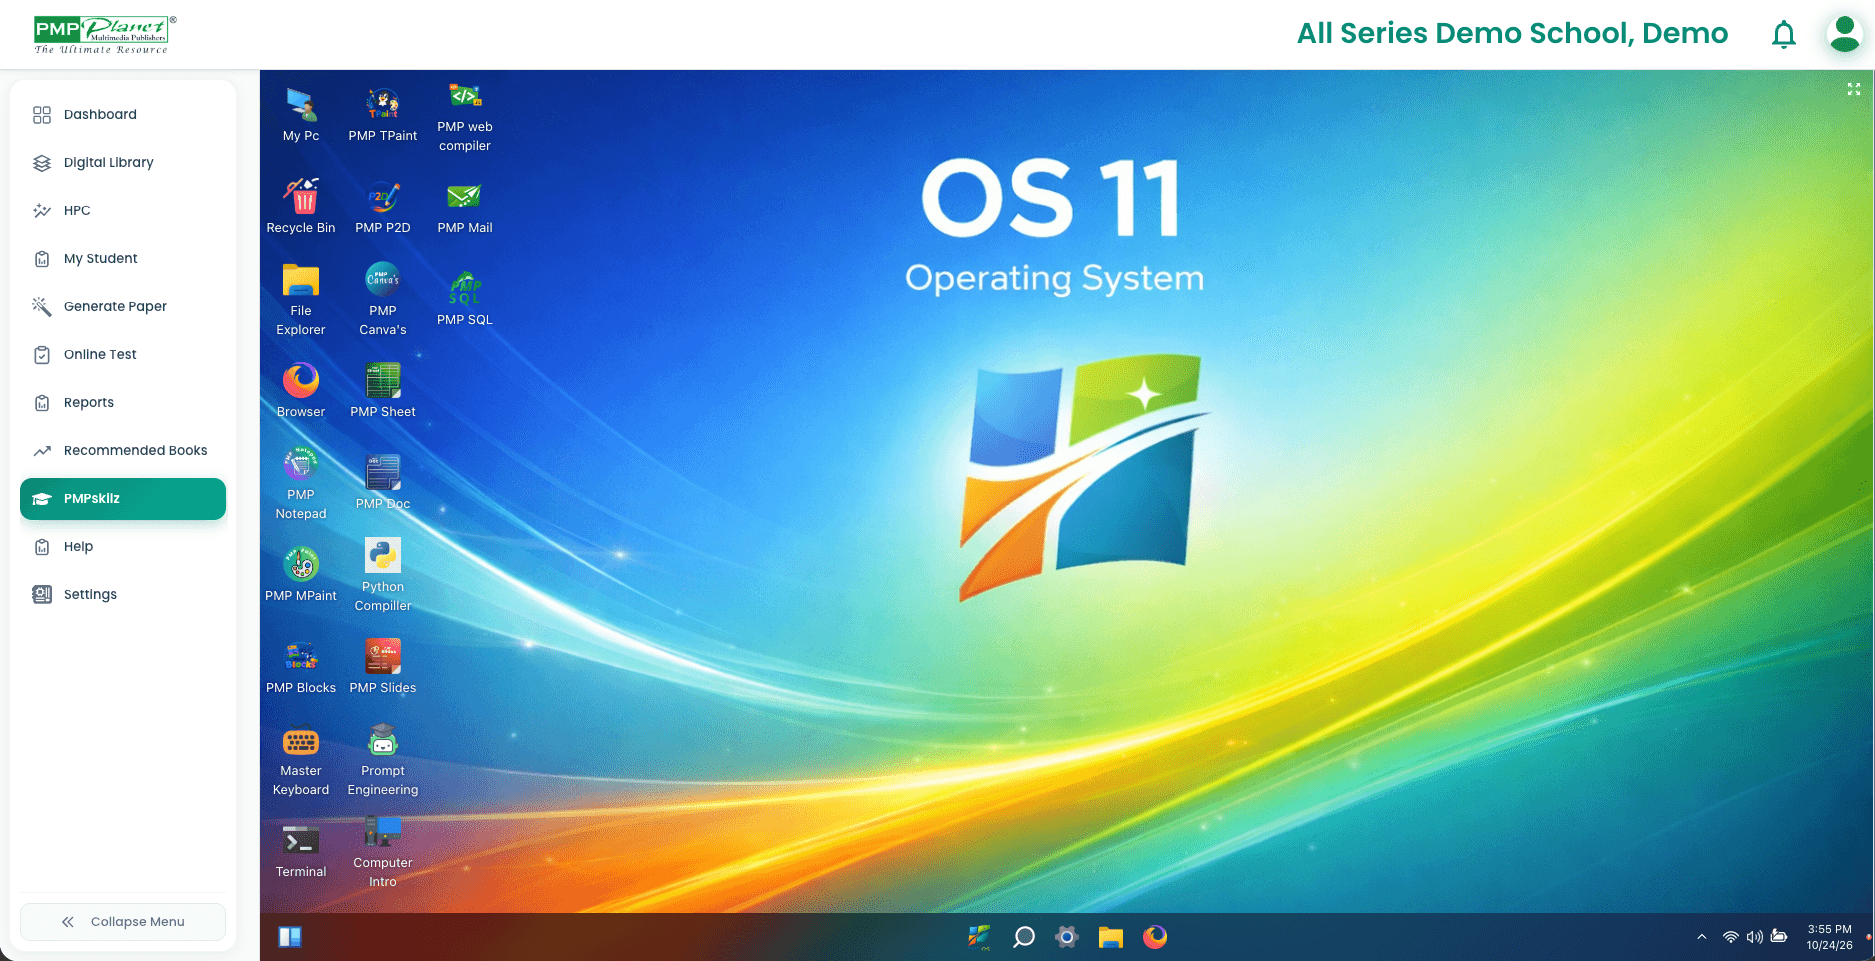Open PMP SQL application
Viewport: 1875px width, 961px height.
(x=465, y=299)
